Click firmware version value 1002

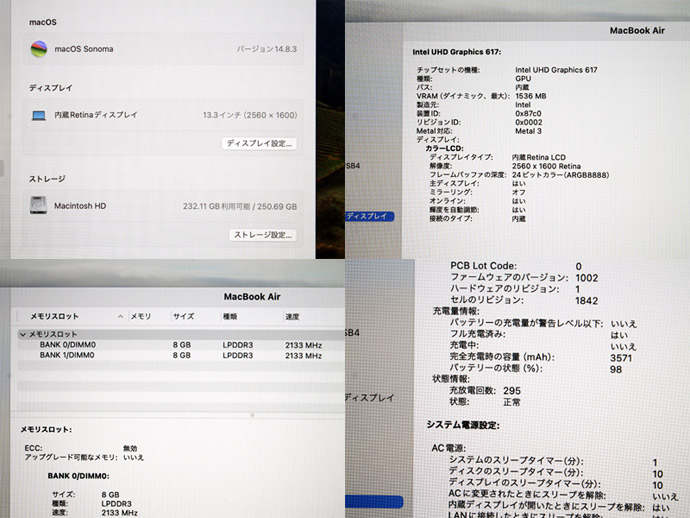587,278
